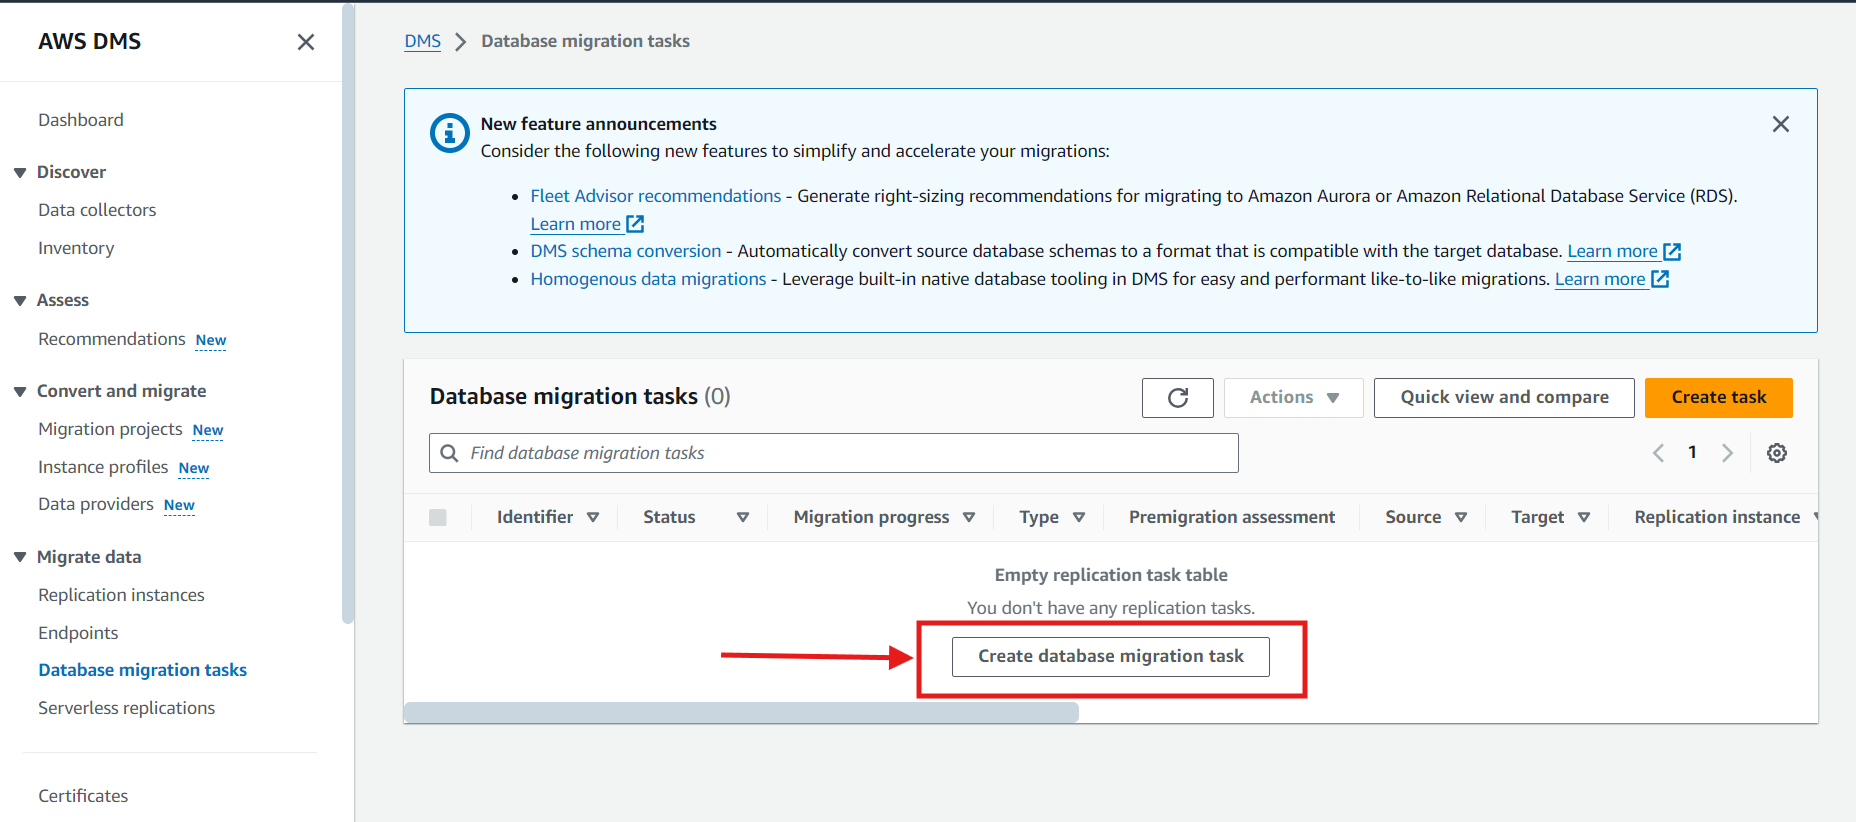Go to next page of tasks

1727,453
